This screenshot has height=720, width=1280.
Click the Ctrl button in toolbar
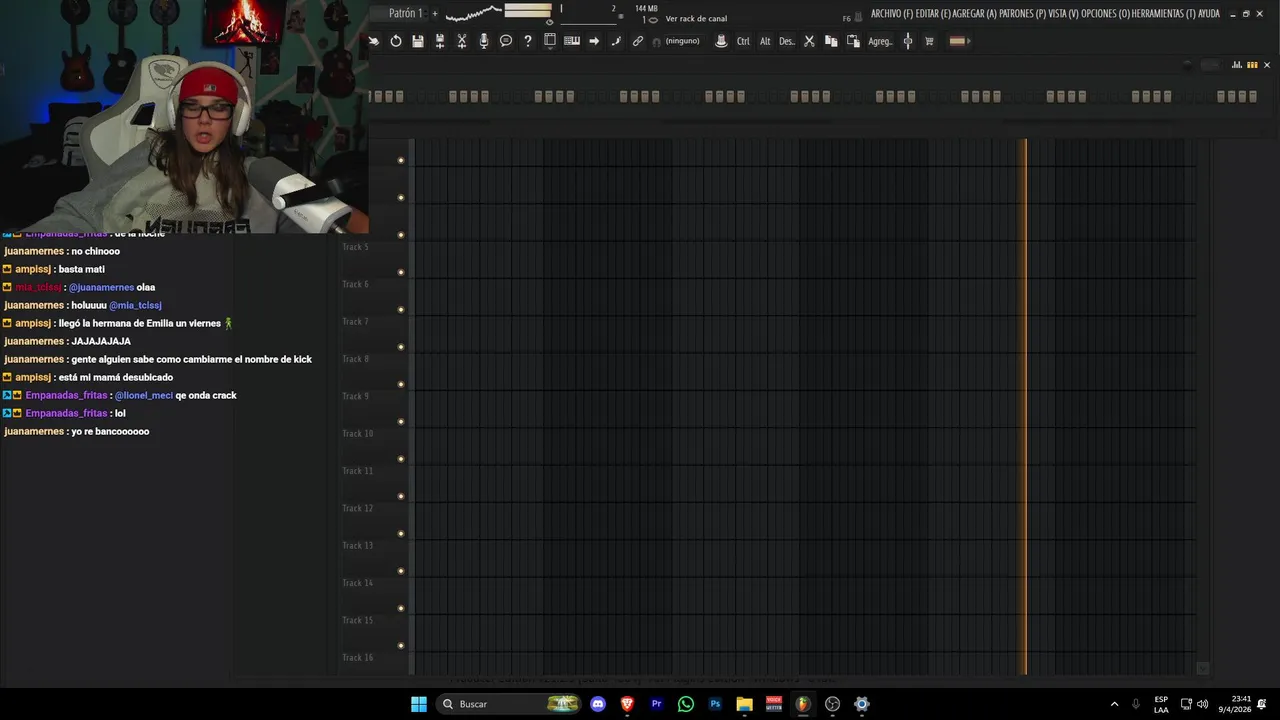coord(743,41)
